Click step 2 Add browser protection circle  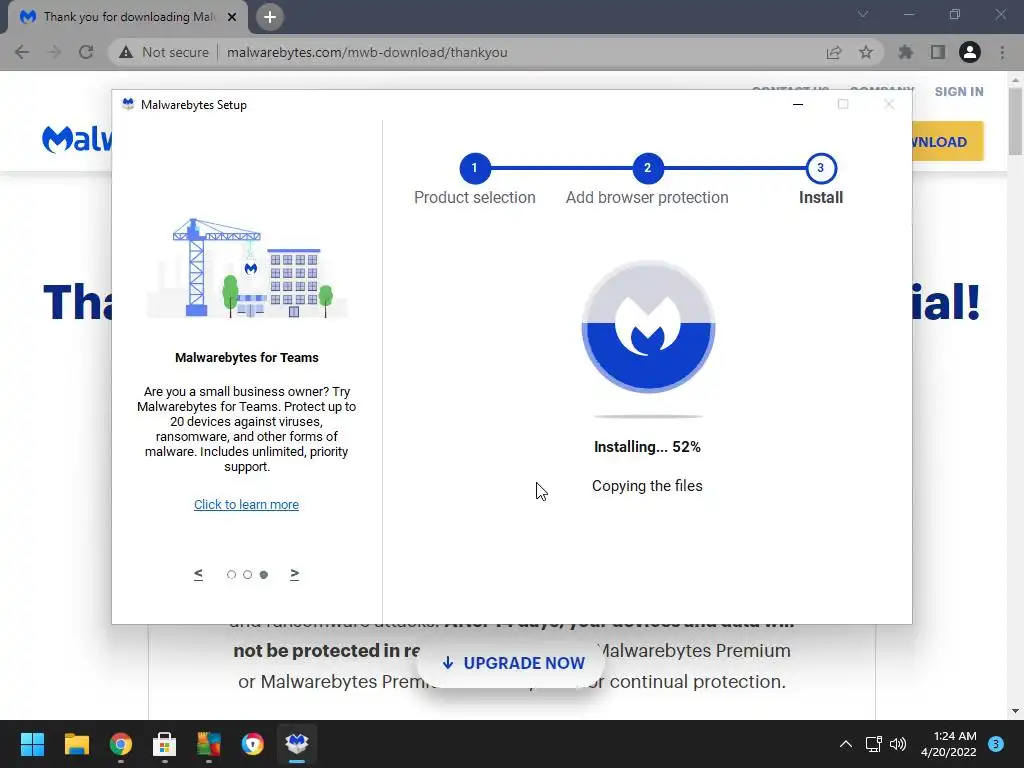point(647,168)
